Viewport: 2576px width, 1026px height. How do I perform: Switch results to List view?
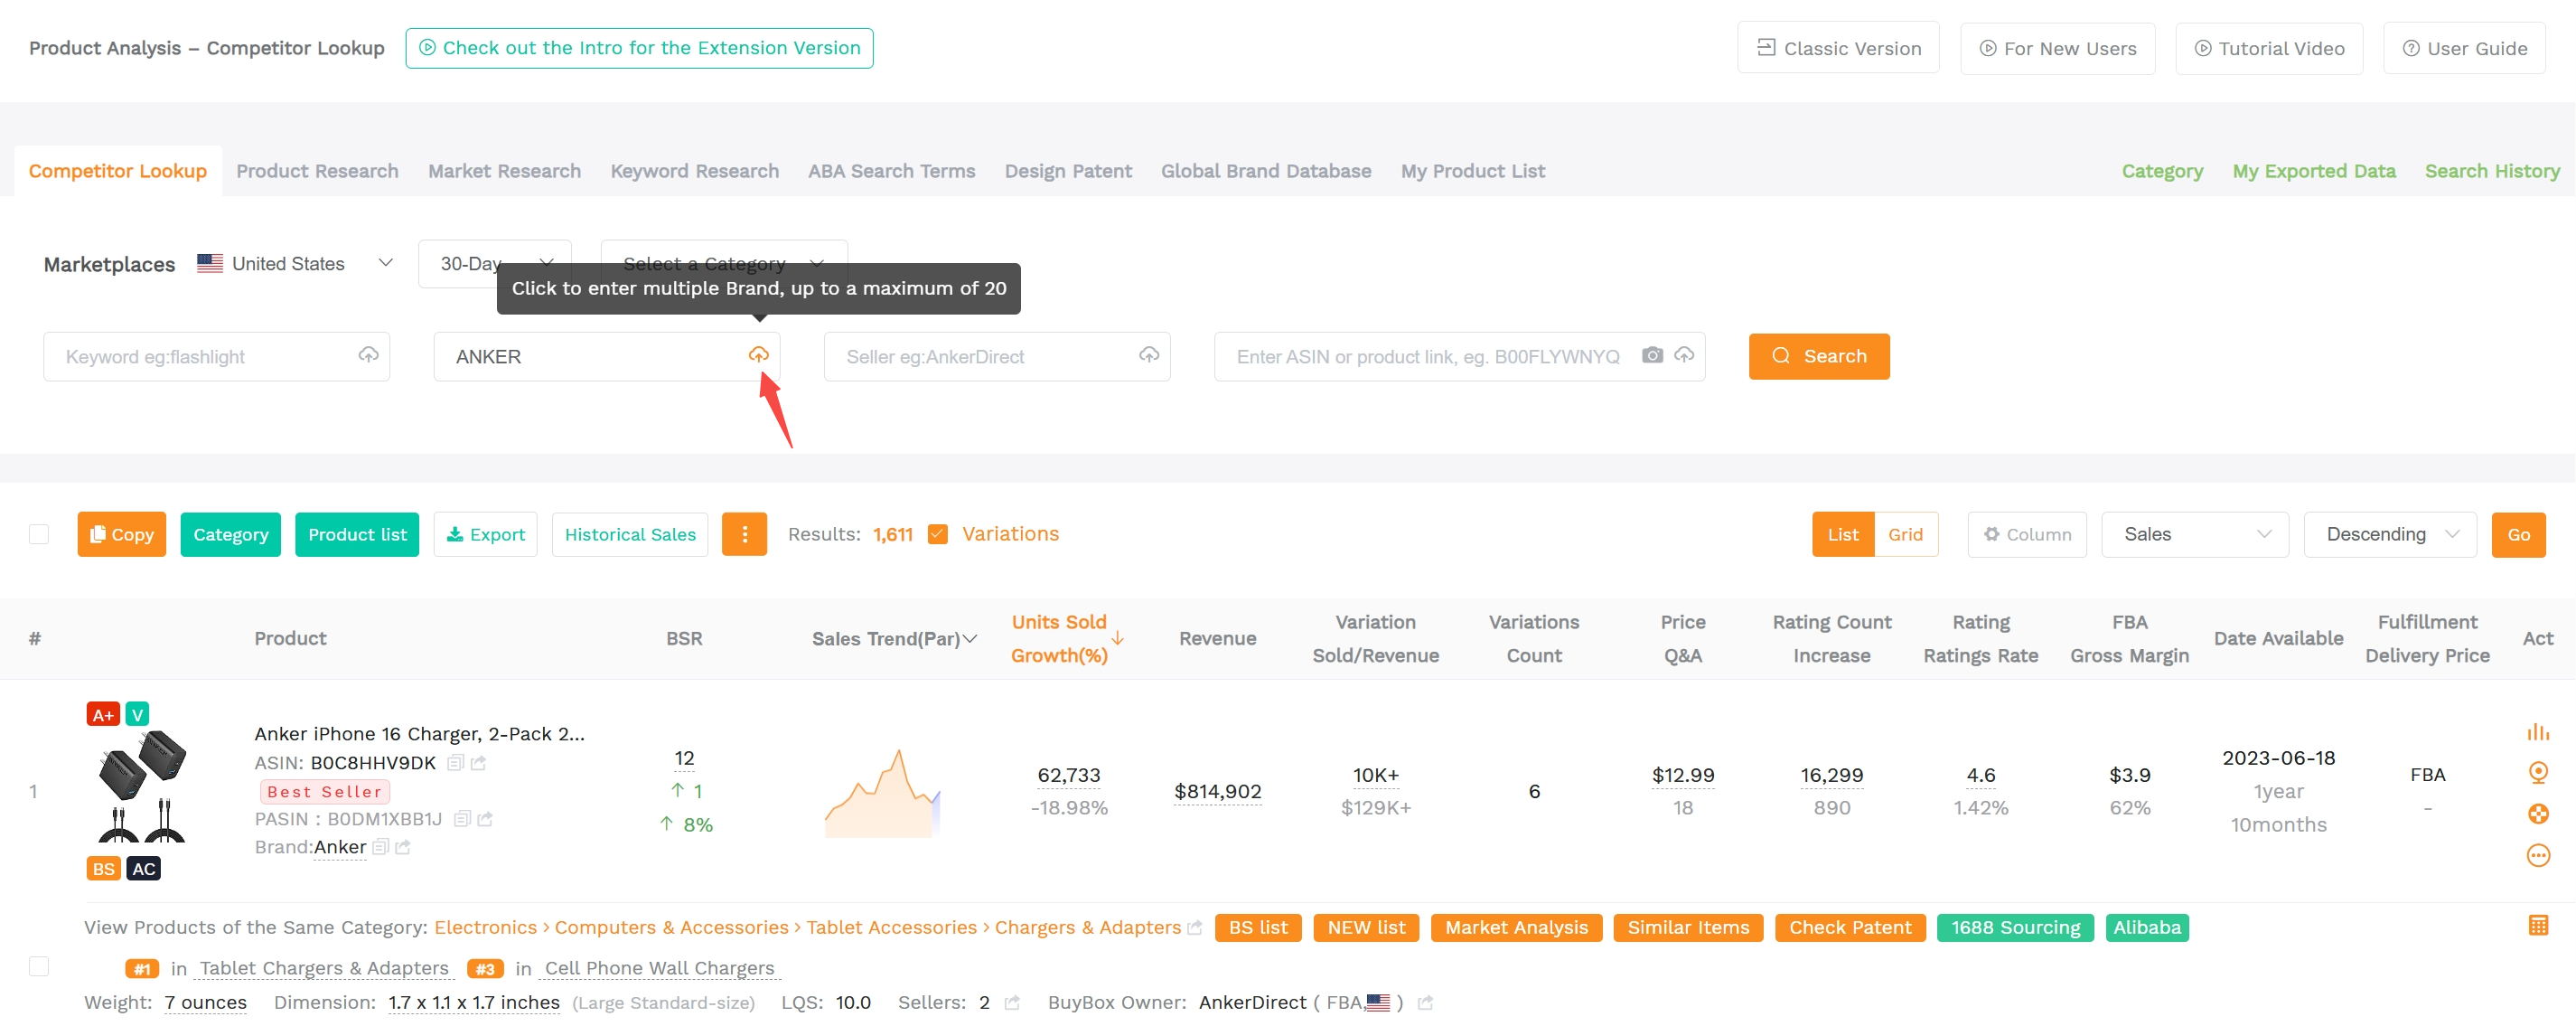tap(1842, 534)
